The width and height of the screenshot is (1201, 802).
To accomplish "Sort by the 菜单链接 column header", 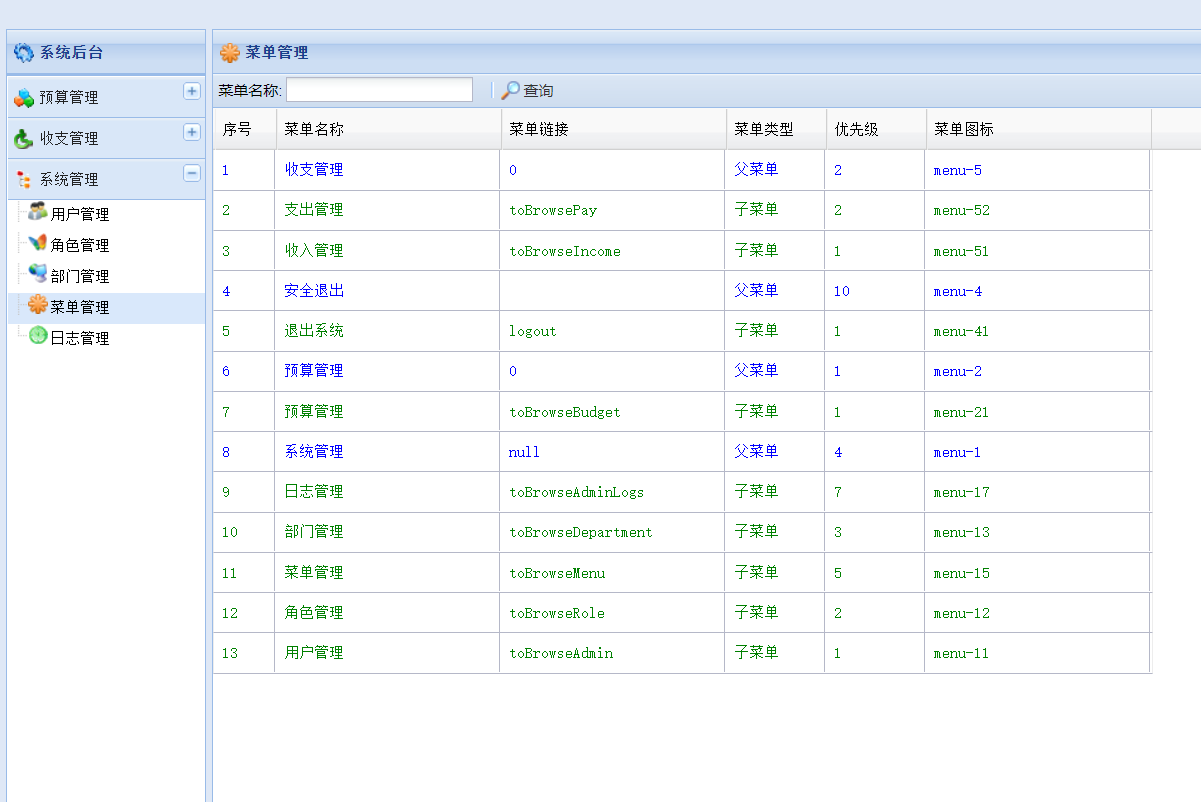I will point(614,129).
